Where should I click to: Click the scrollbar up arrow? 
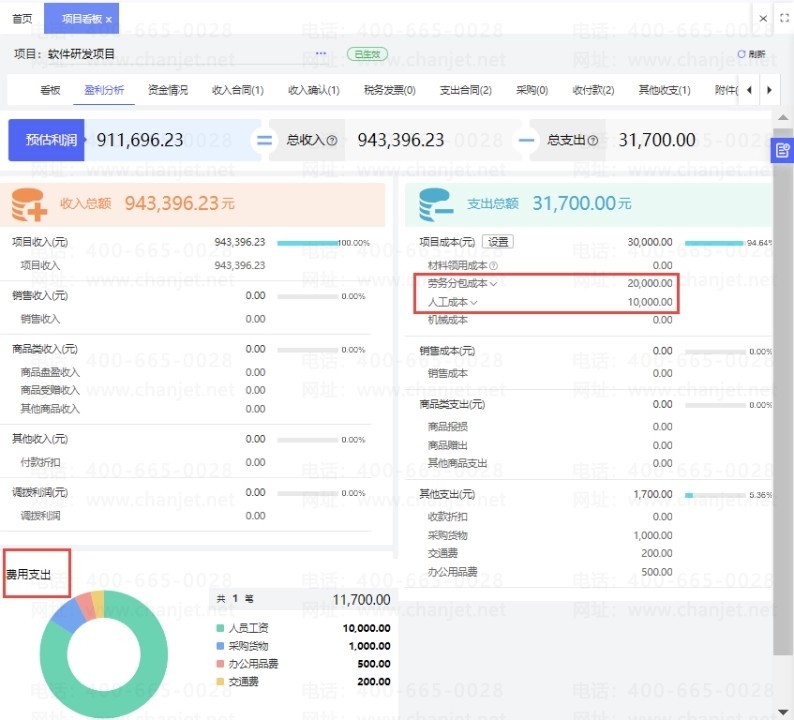(x=783, y=117)
